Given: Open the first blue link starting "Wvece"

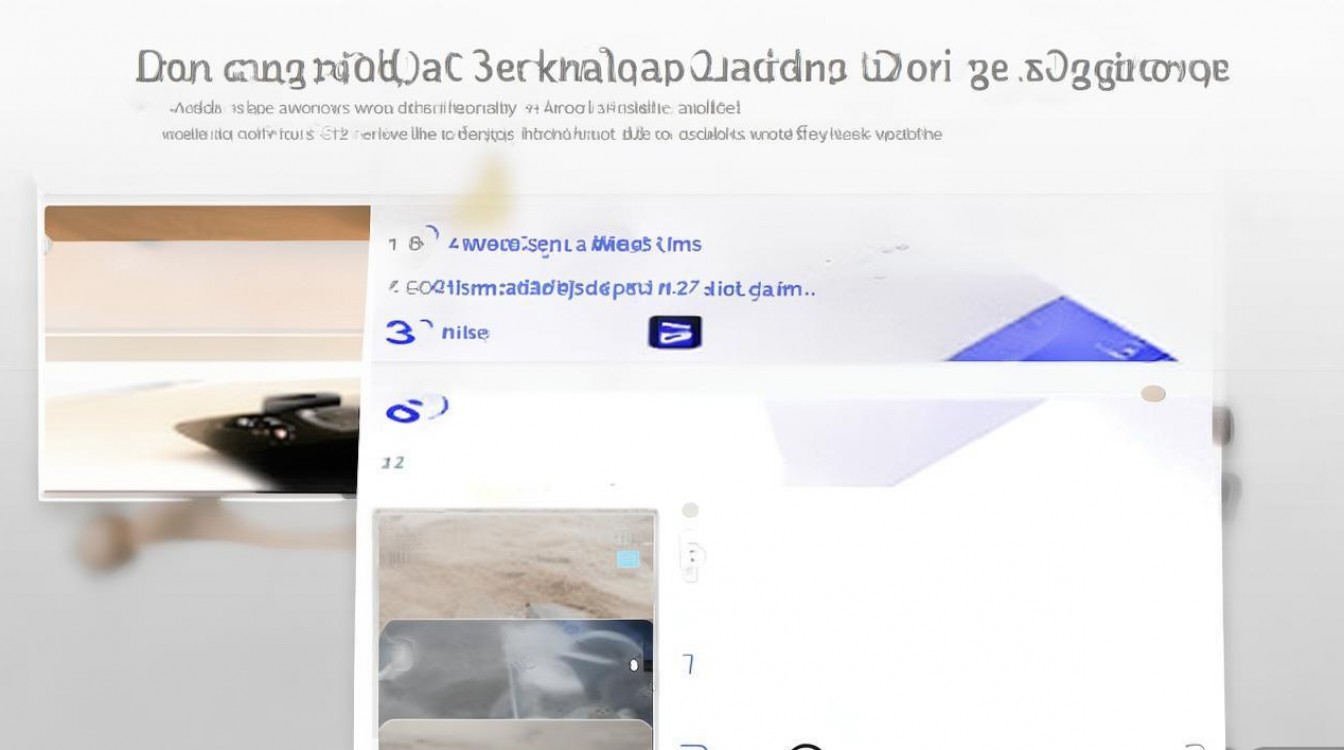Looking at the screenshot, I should pos(576,243).
